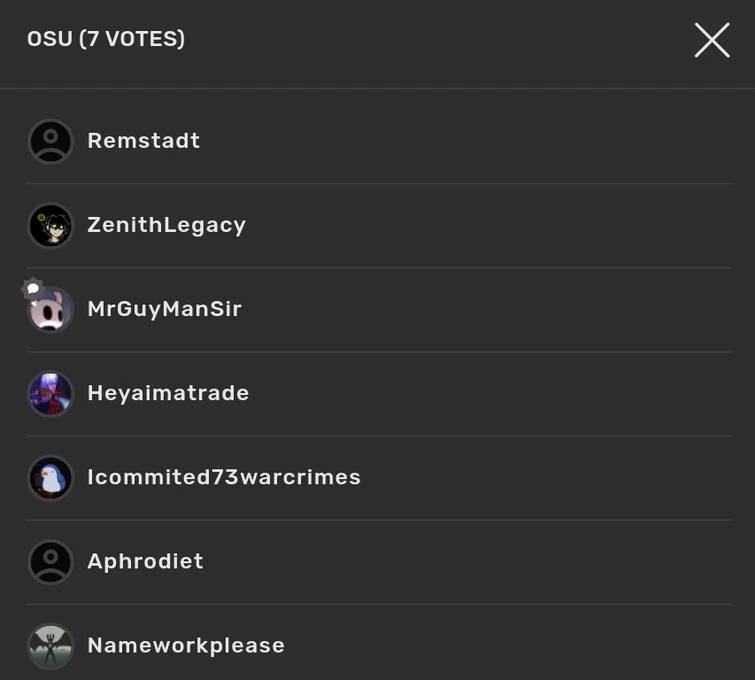Go to Heyaimatrade's profile name

tap(168, 393)
